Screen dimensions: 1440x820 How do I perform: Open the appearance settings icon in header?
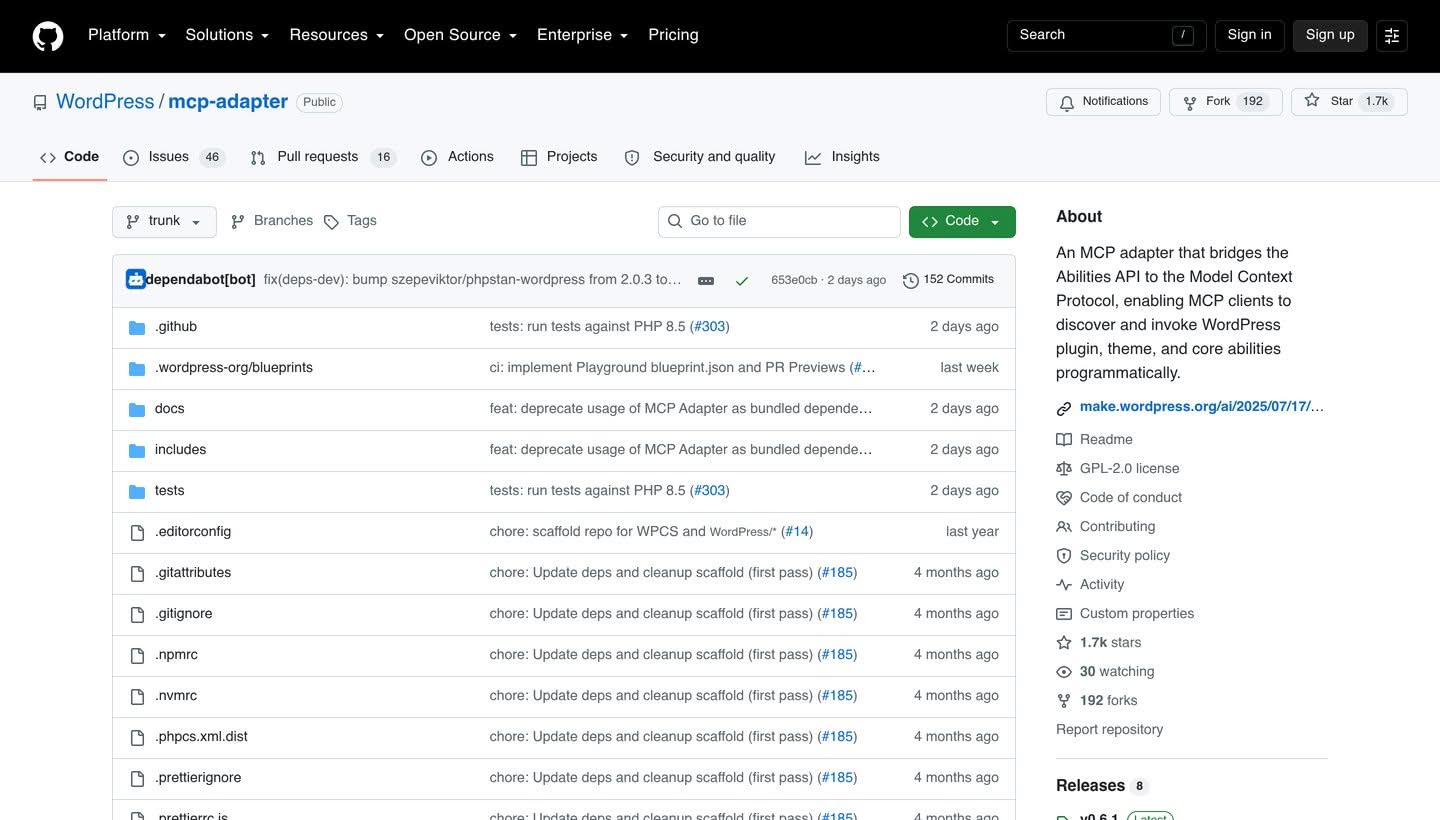click(1392, 36)
